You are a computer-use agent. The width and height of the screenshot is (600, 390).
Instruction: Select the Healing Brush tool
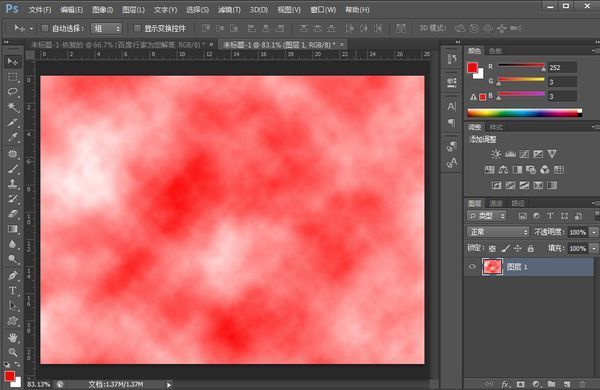pos(13,153)
